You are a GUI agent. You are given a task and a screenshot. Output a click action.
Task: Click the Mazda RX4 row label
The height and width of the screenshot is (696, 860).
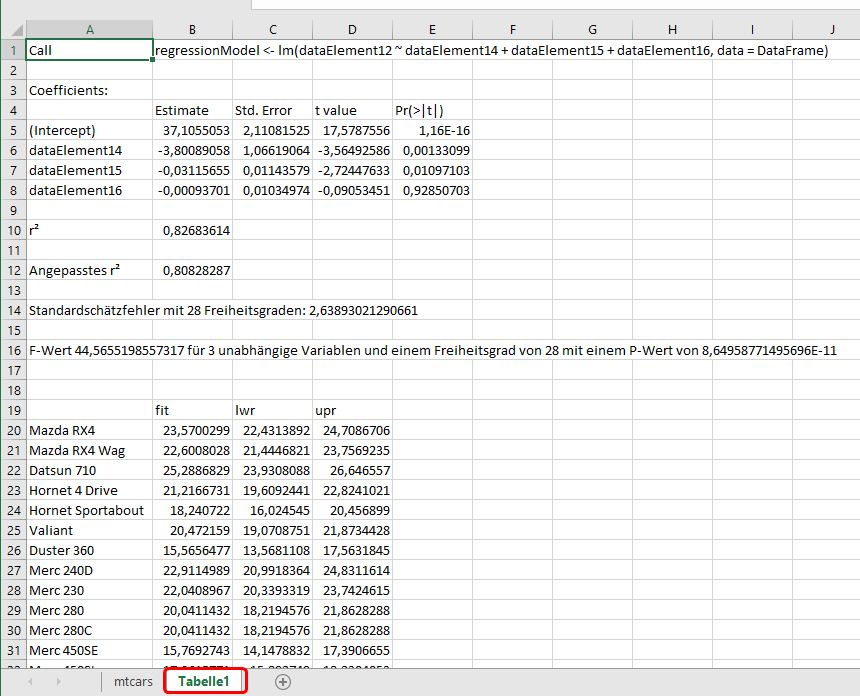(89, 430)
